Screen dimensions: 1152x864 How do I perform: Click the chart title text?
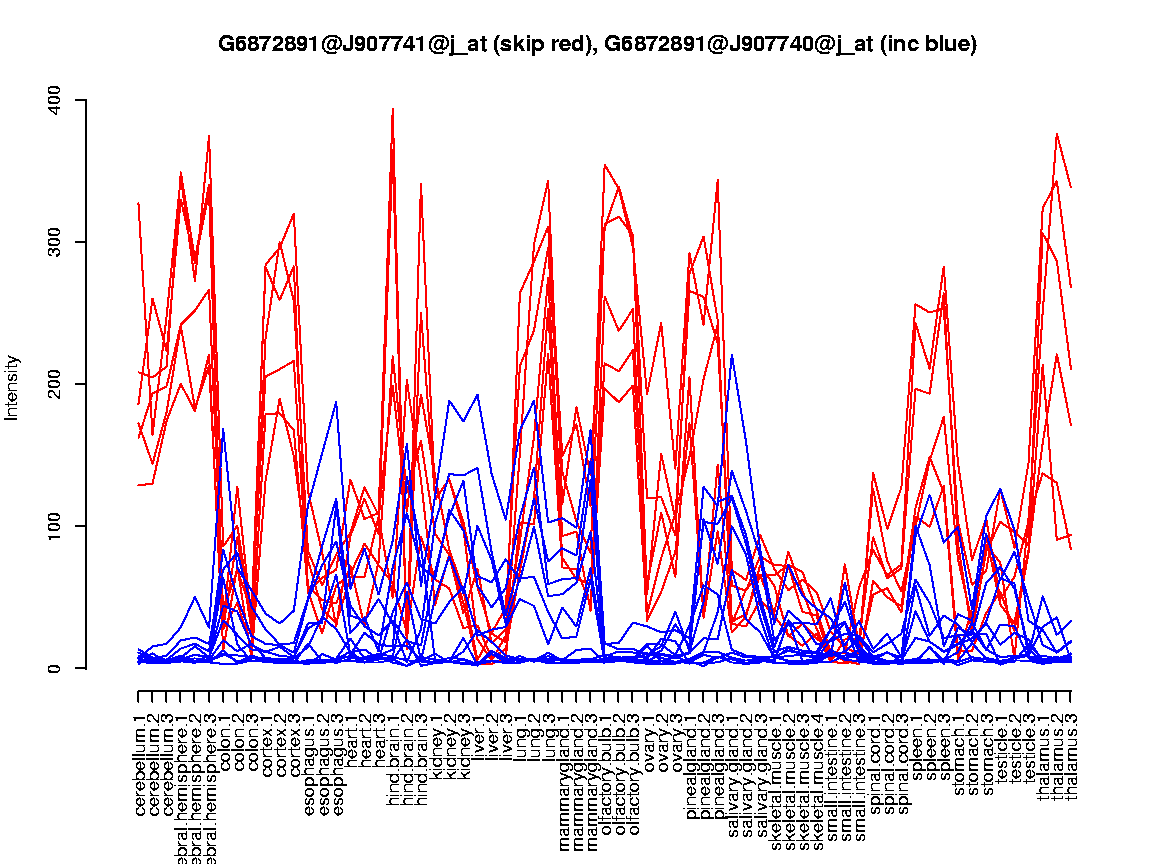click(x=597, y=44)
